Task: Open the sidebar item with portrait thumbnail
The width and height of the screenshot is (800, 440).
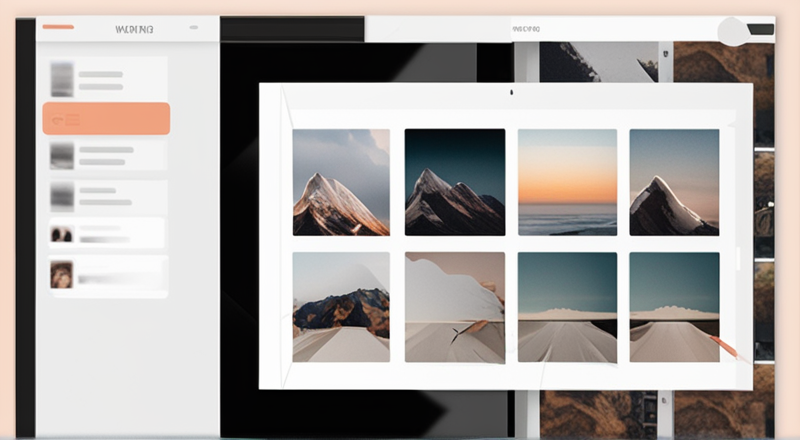Action: pyautogui.click(x=108, y=276)
